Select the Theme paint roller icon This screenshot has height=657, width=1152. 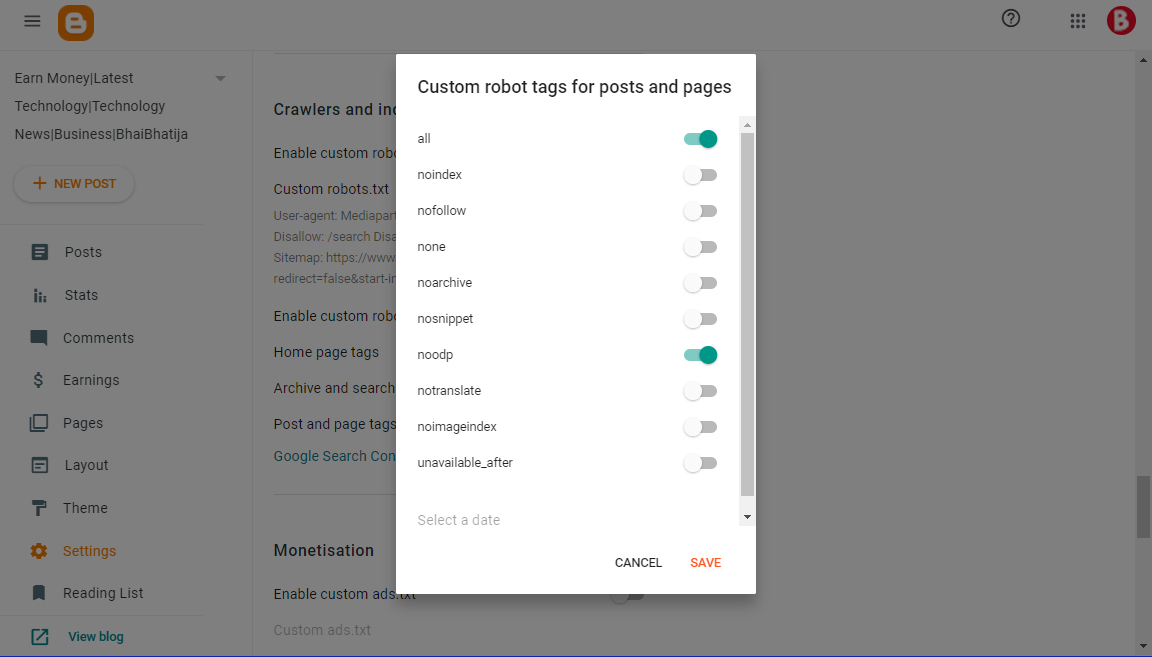coord(39,508)
